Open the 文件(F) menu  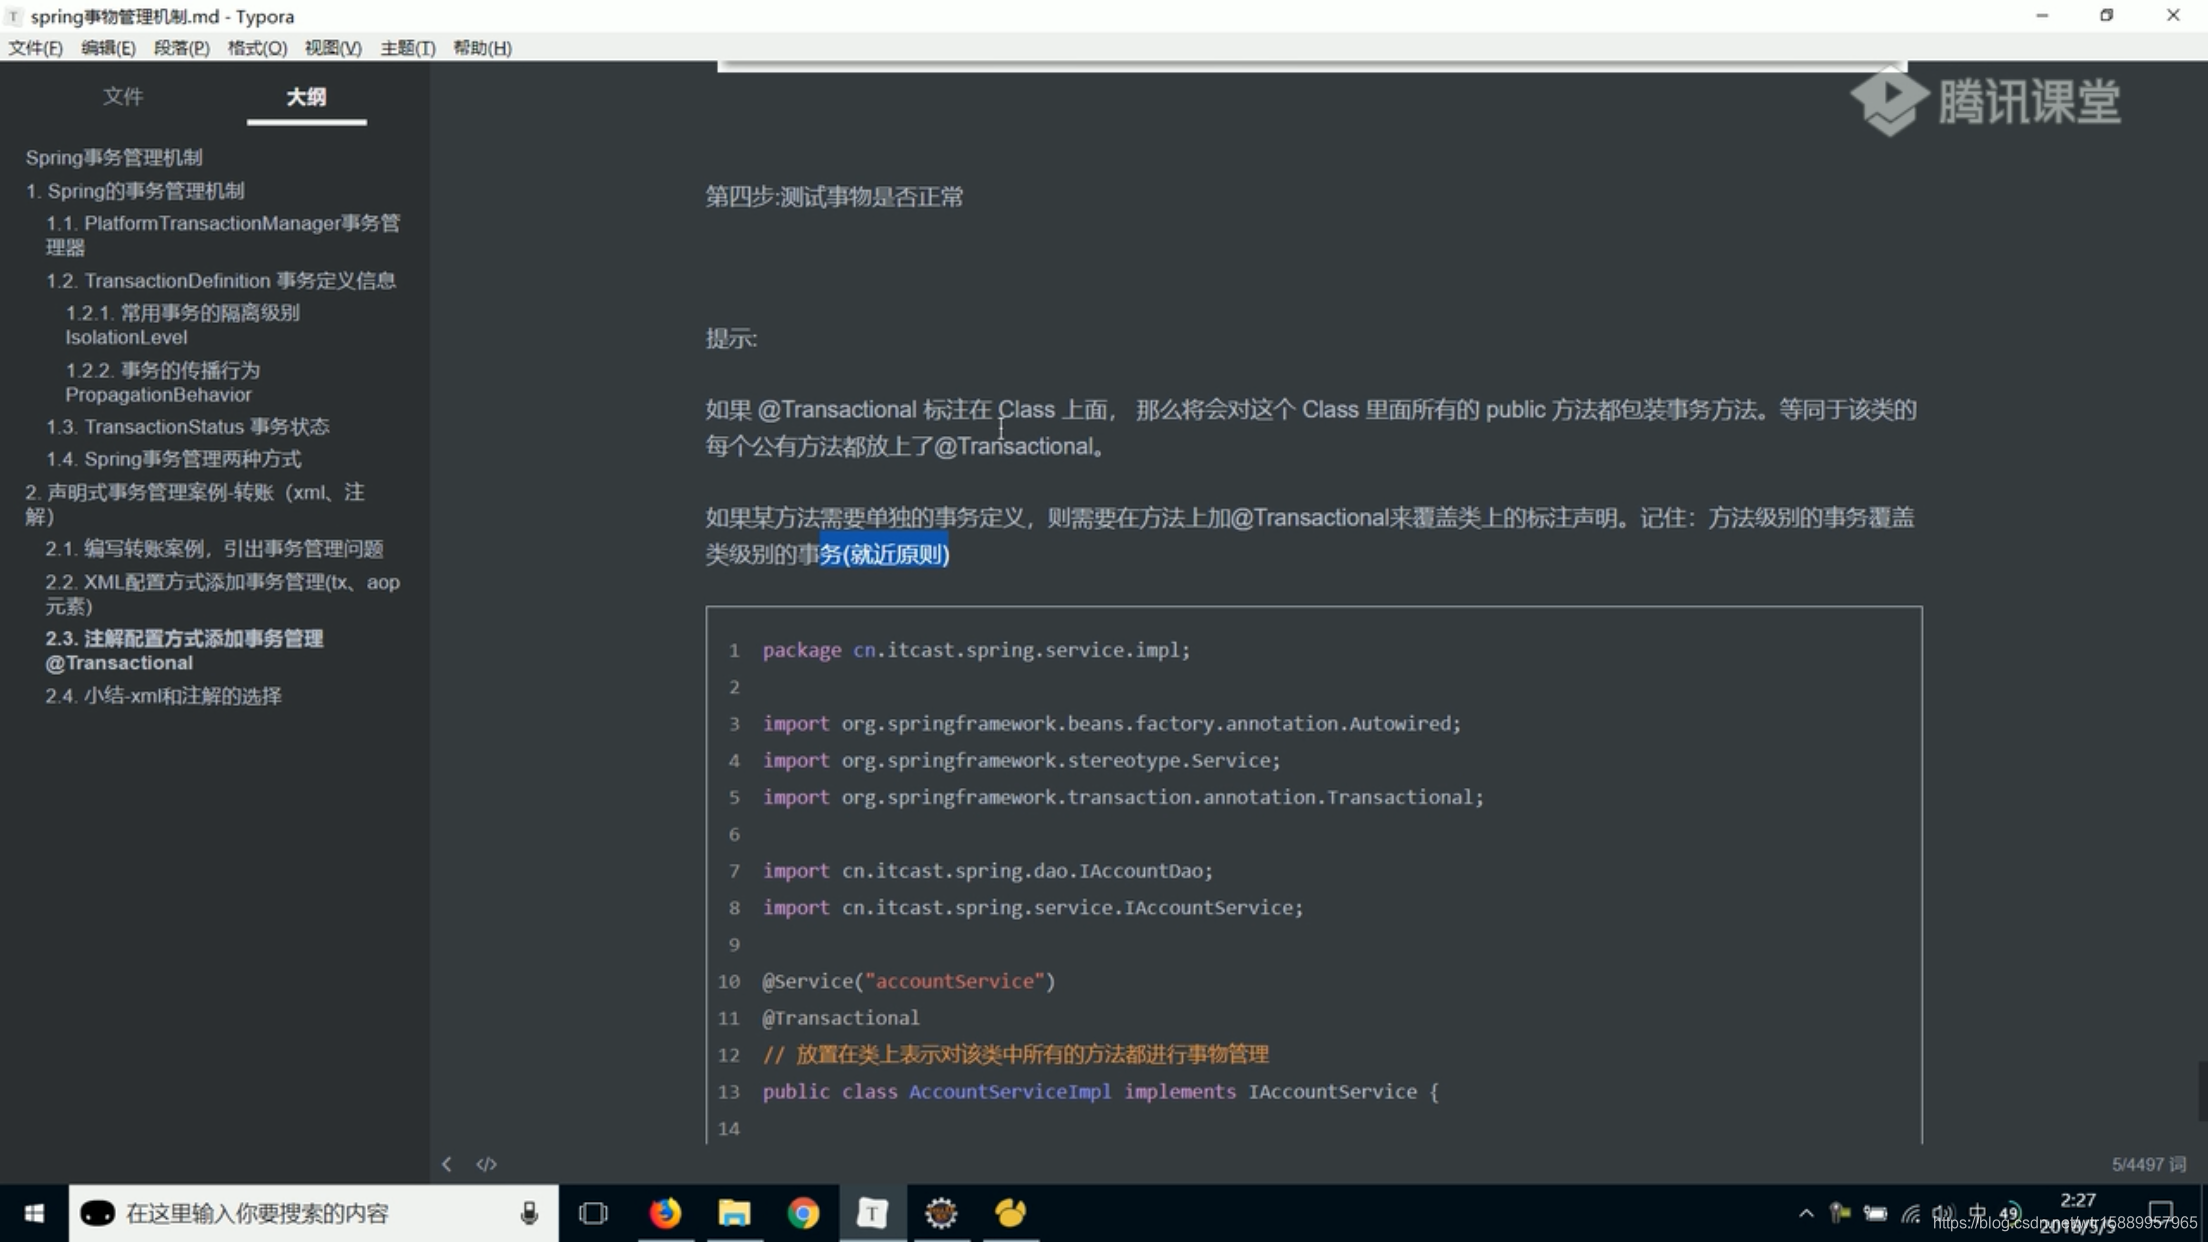pyautogui.click(x=35, y=48)
